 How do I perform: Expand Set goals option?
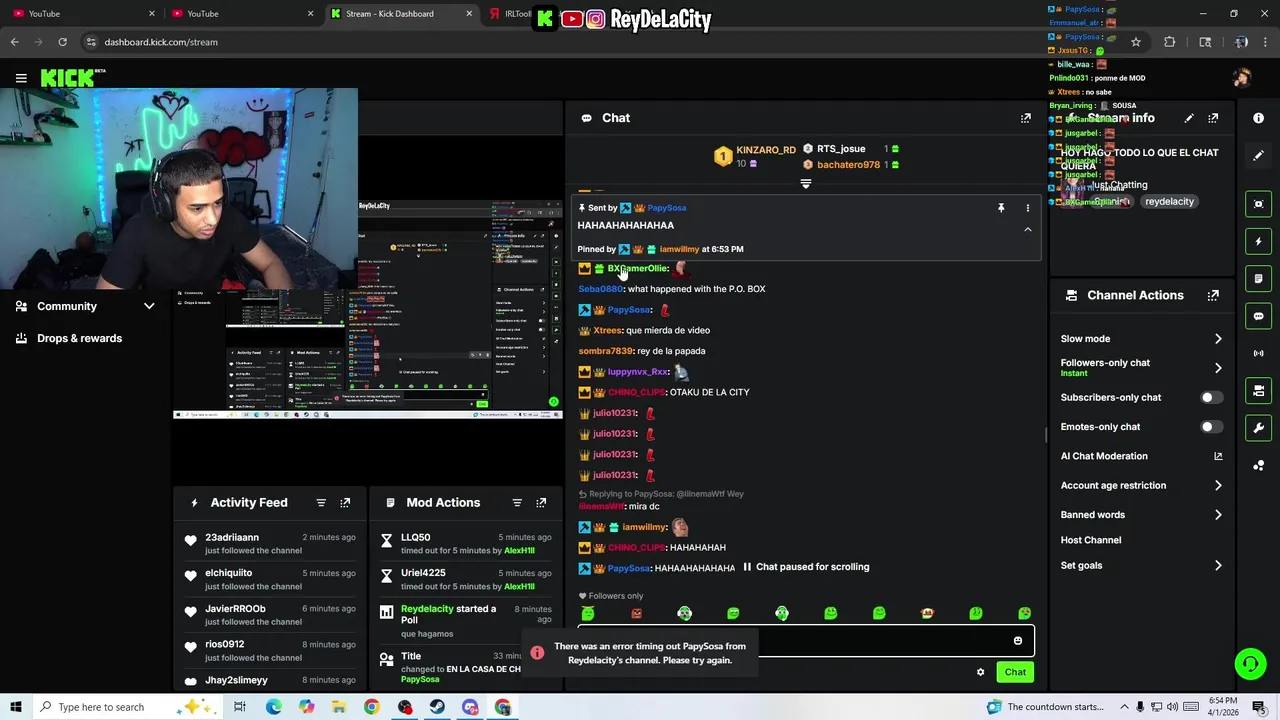click(1218, 566)
